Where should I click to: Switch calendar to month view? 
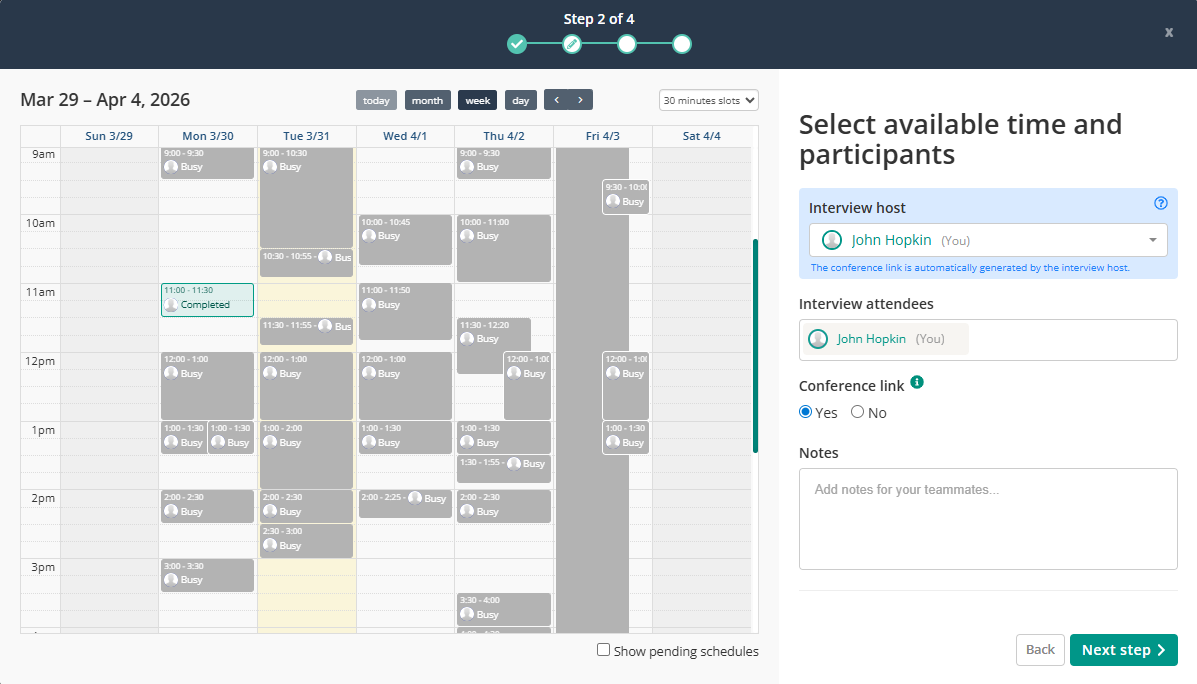(x=427, y=100)
